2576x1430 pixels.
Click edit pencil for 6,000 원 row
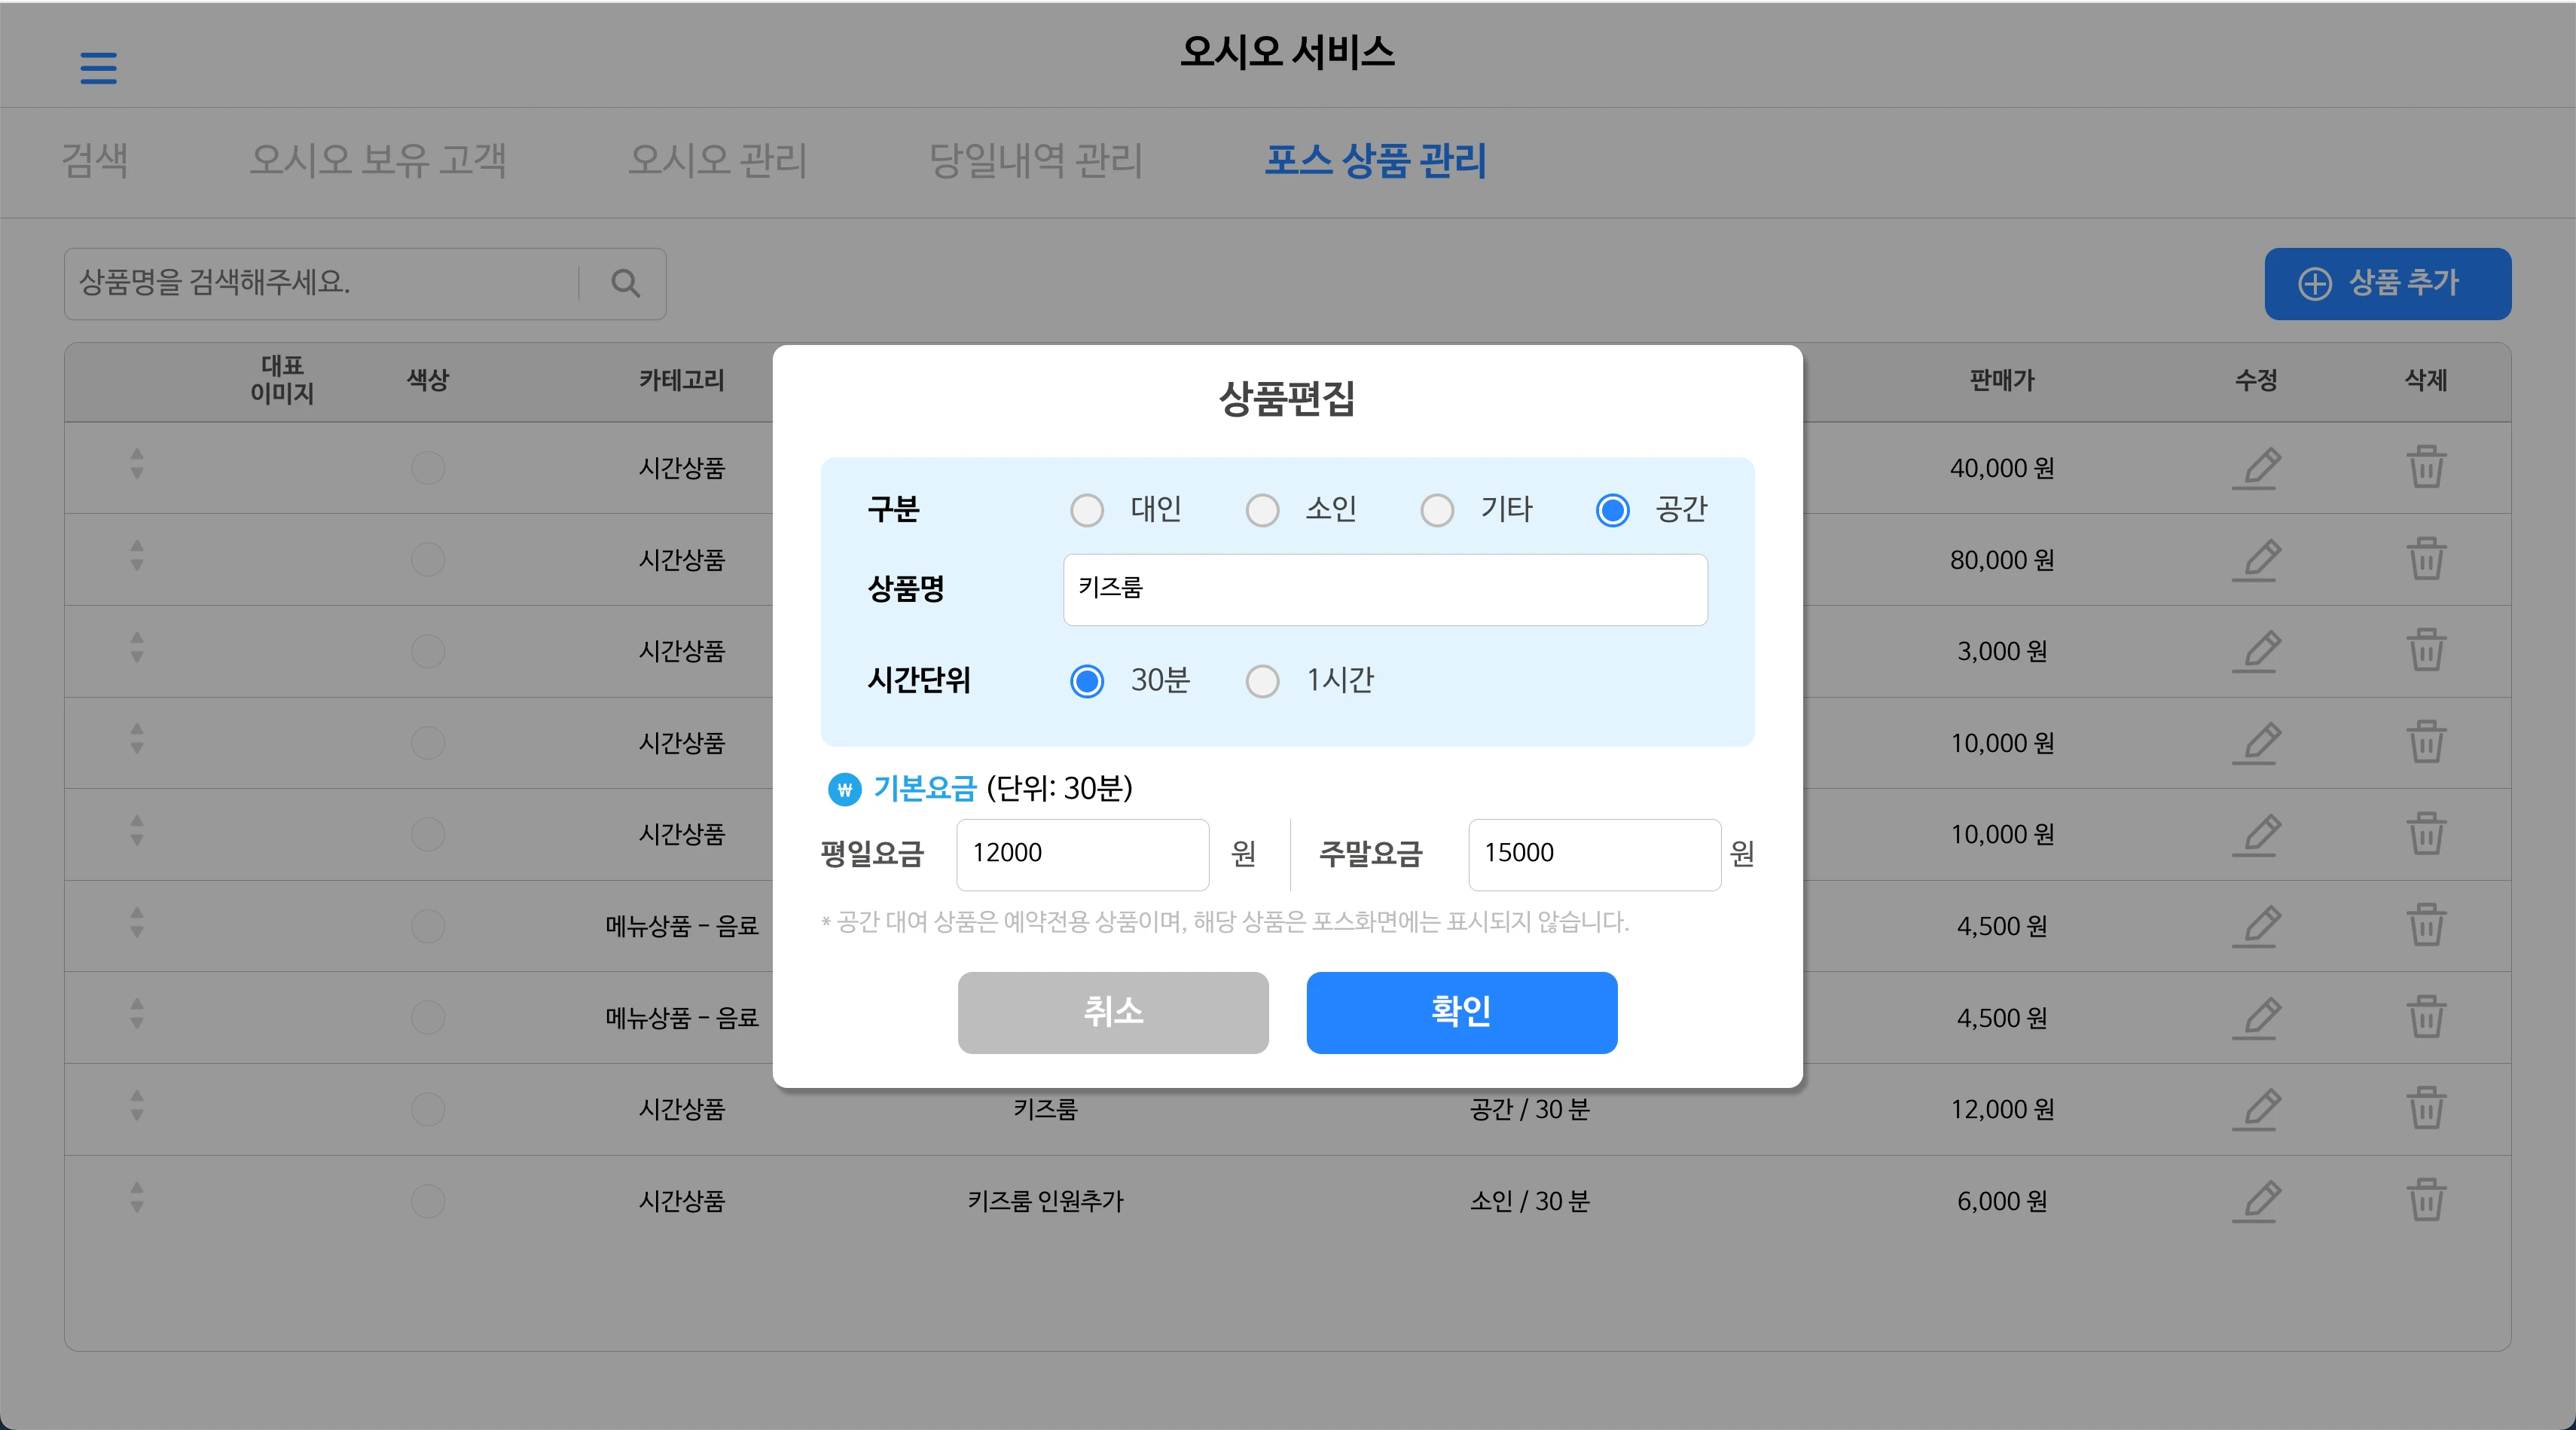click(2256, 1201)
